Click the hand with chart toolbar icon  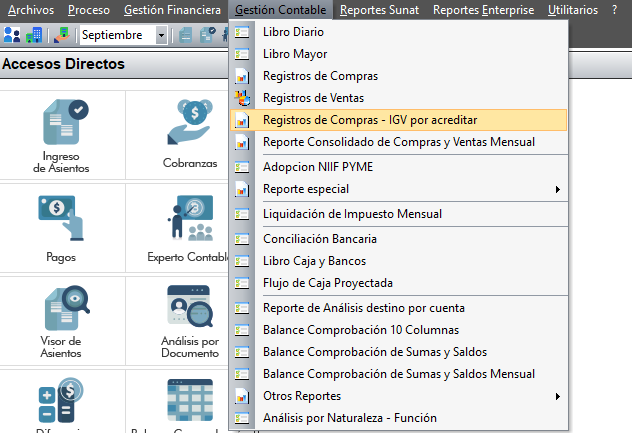tap(62, 35)
